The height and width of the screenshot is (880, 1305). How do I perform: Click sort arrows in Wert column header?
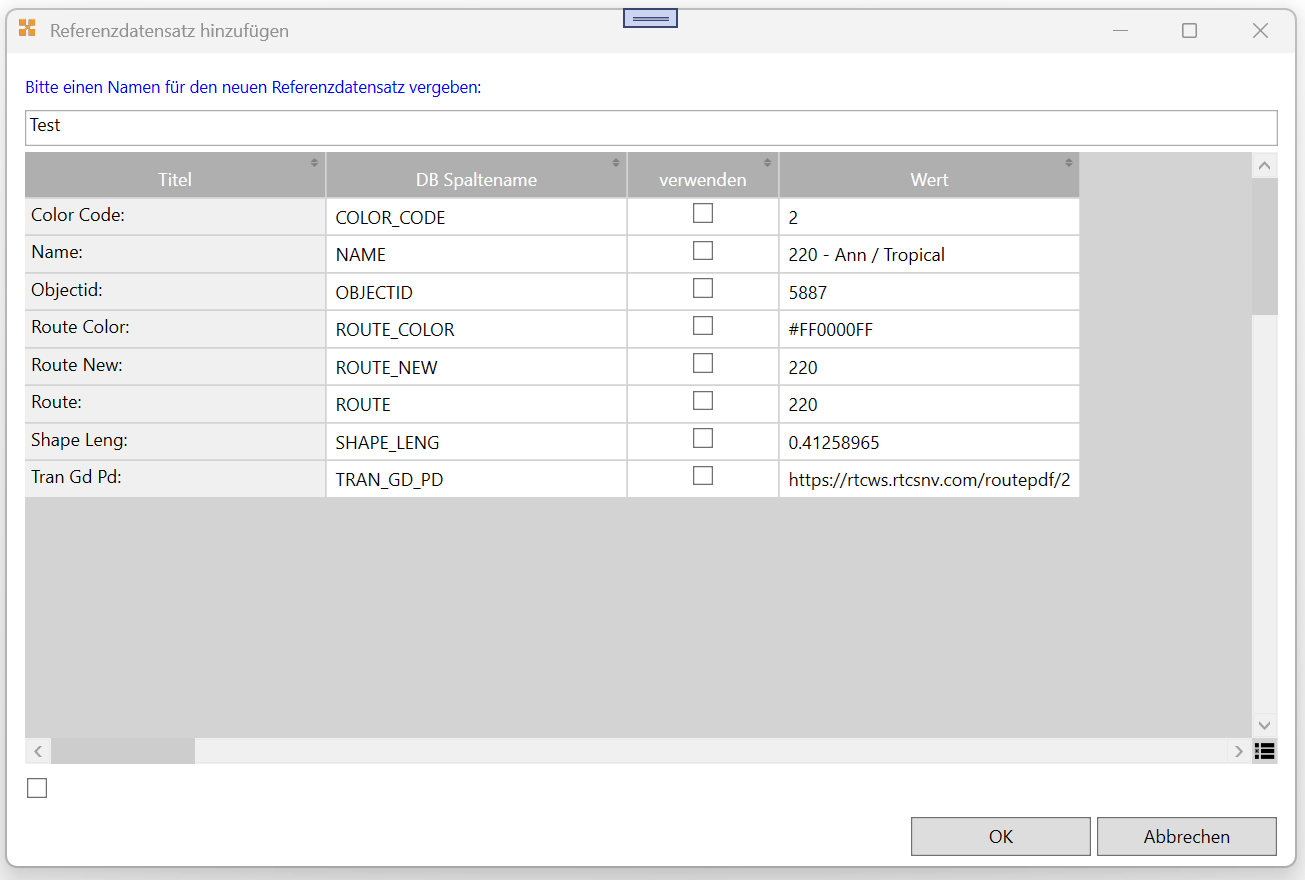(x=1069, y=162)
